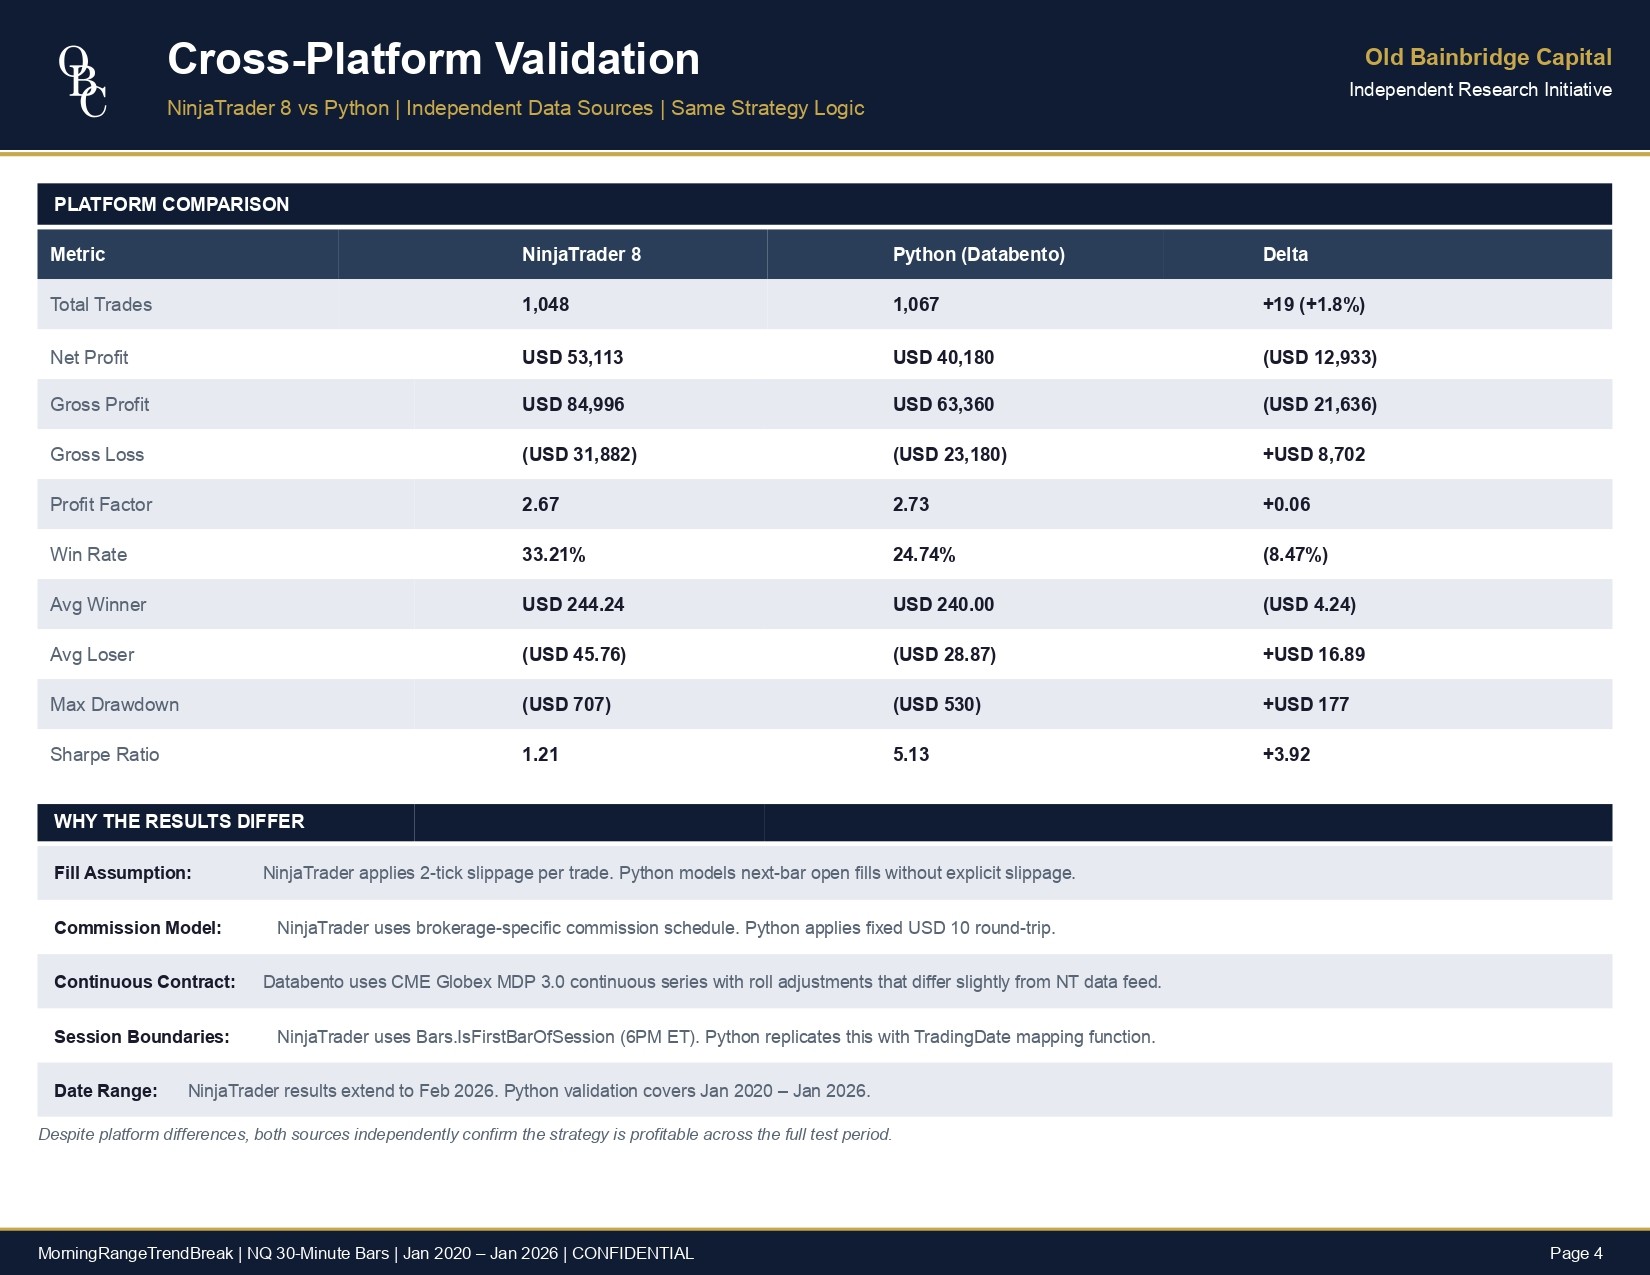Viewport: 1650px width, 1275px height.
Task: Select the "2.73" profit factor value
Action: point(911,504)
